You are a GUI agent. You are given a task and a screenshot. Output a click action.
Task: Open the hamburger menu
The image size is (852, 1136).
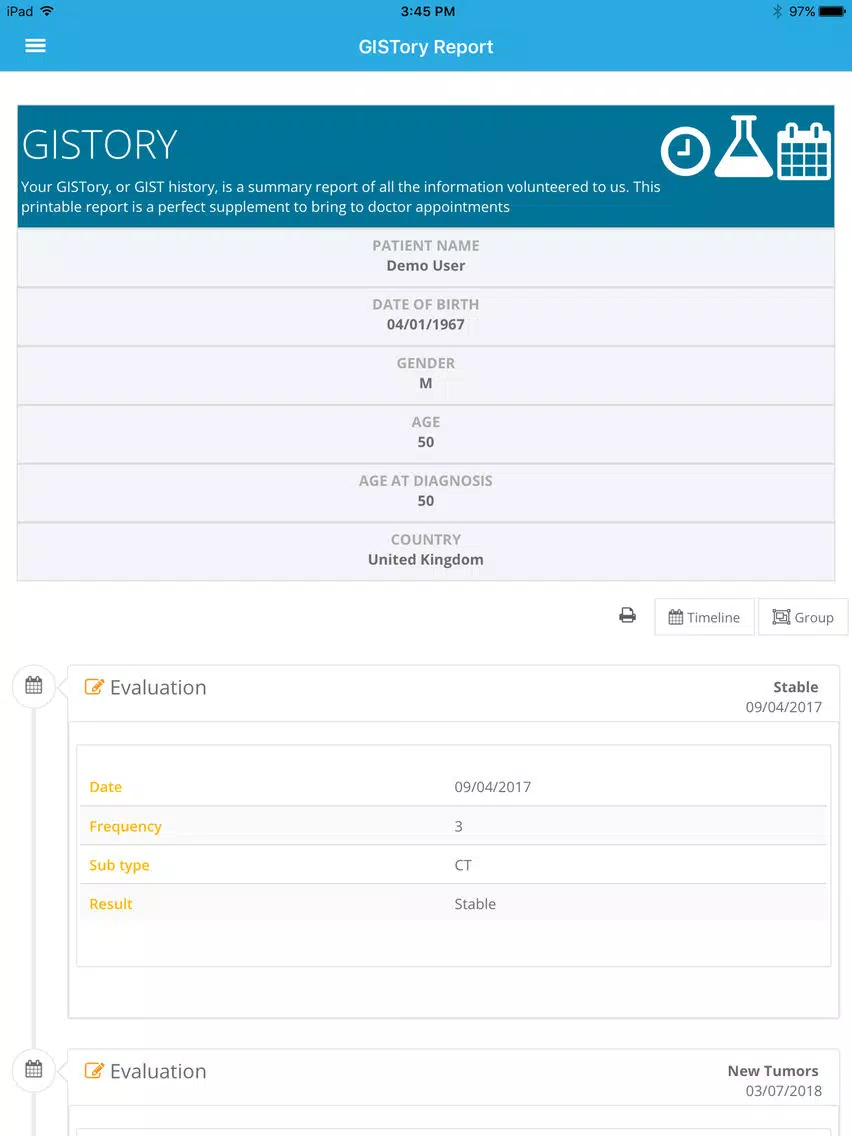pyautogui.click(x=35, y=46)
